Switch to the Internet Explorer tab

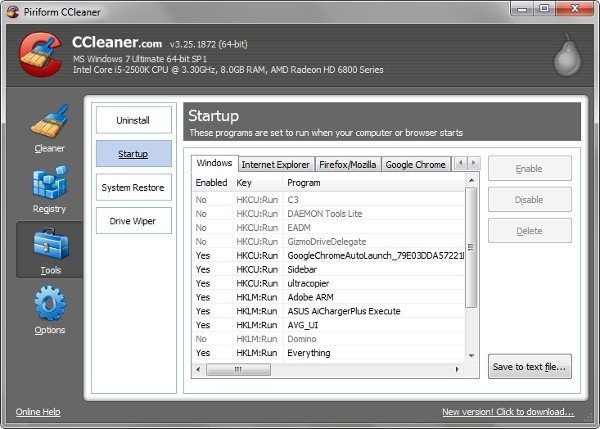click(276, 165)
